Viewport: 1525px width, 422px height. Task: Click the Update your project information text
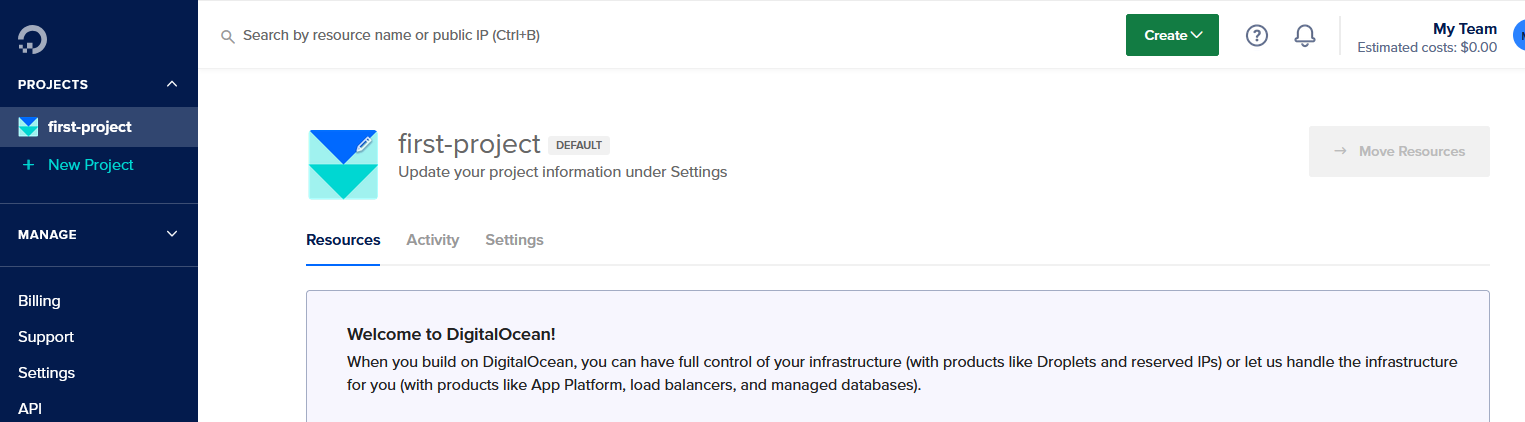tap(562, 172)
